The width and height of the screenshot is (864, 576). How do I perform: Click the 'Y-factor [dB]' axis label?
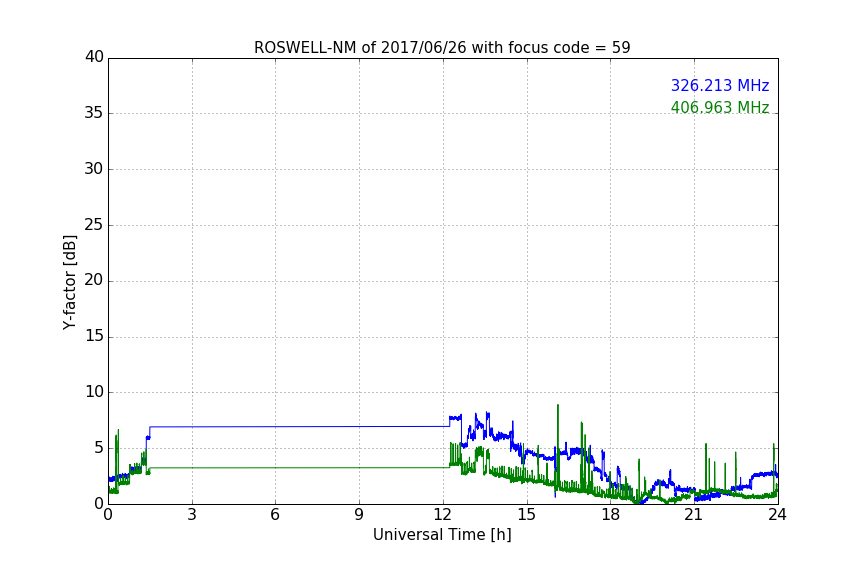point(69,282)
